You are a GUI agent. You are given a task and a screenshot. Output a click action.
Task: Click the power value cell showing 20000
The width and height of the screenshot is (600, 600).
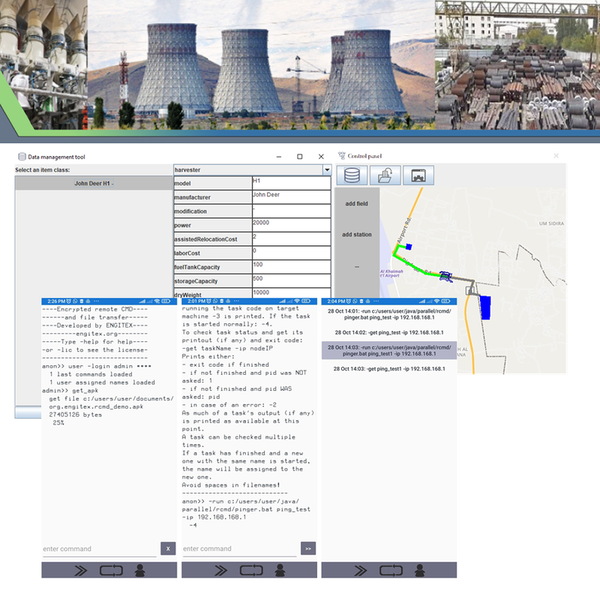click(x=290, y=225)
